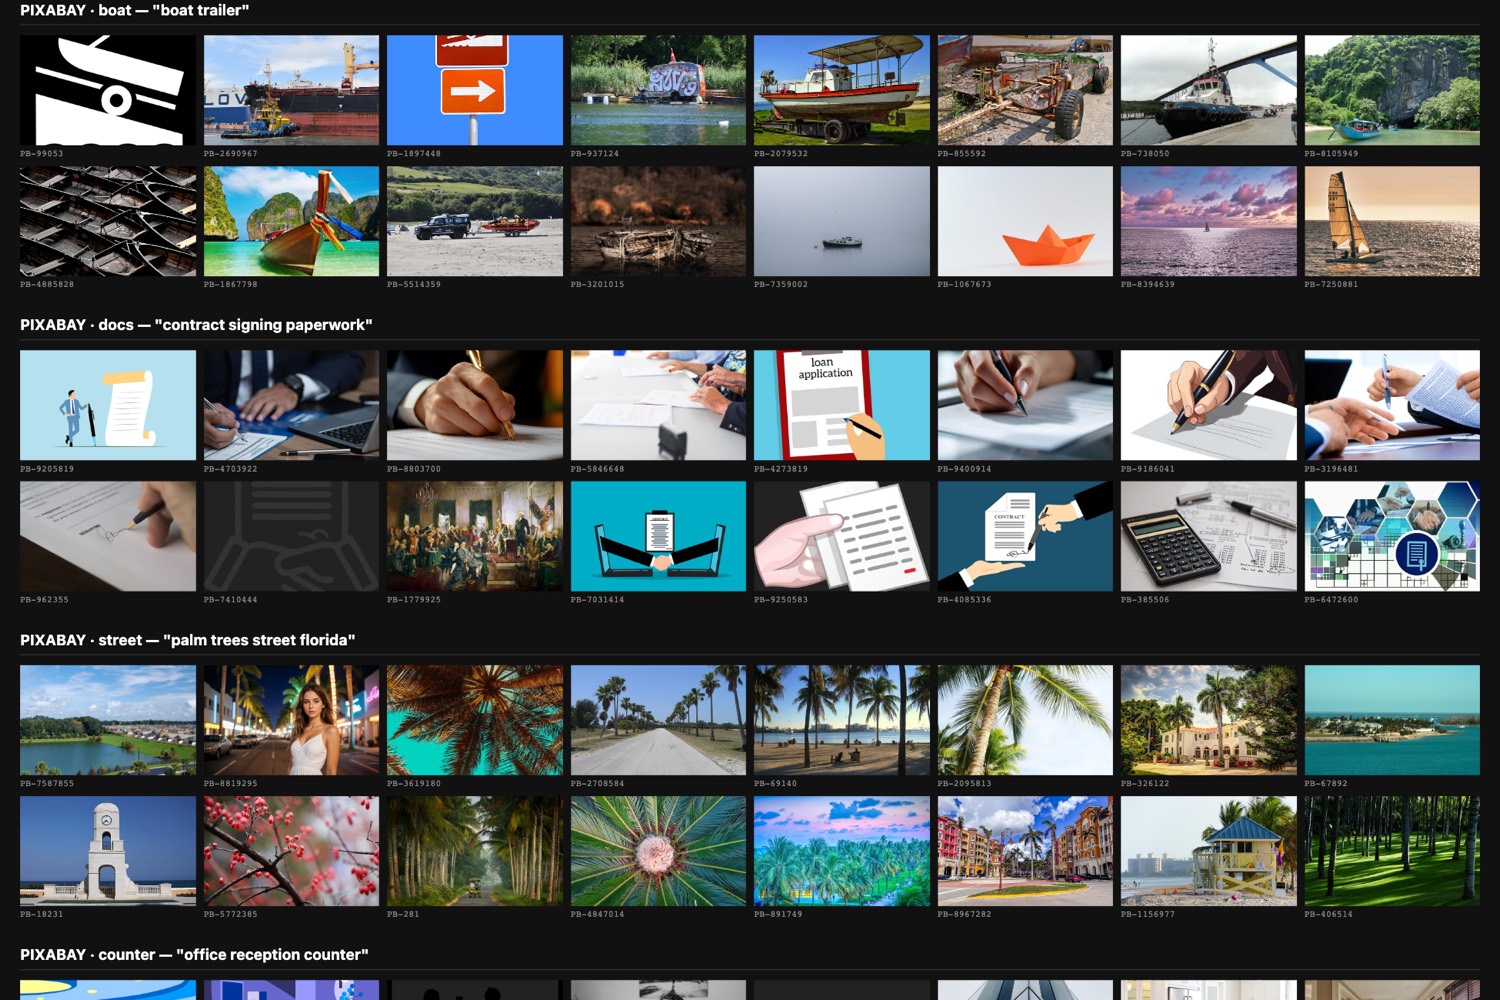Choose the graffiti-covered boat on water photo
This screenshot has height=1000, width=1500.
pos(658,90)
